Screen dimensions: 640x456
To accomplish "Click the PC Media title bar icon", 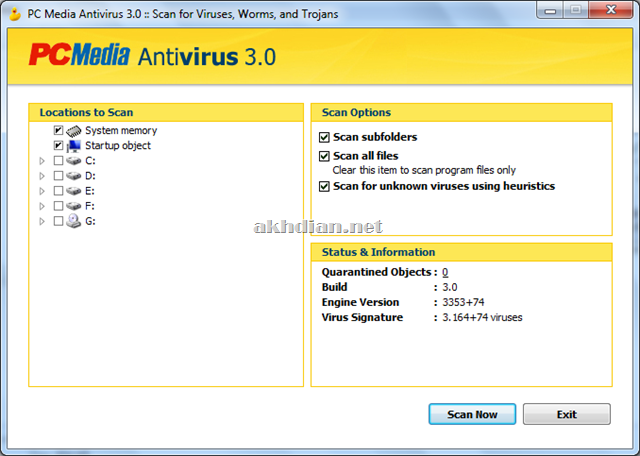I will click(x=14, y=13).
